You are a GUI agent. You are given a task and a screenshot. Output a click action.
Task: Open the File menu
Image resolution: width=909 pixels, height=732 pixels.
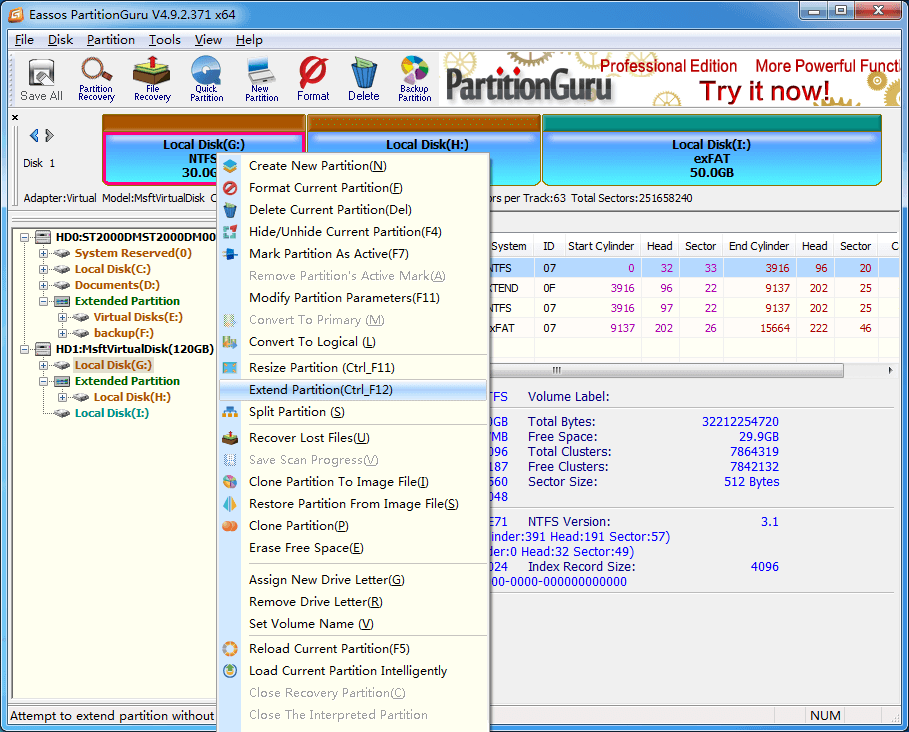point(24,40)
